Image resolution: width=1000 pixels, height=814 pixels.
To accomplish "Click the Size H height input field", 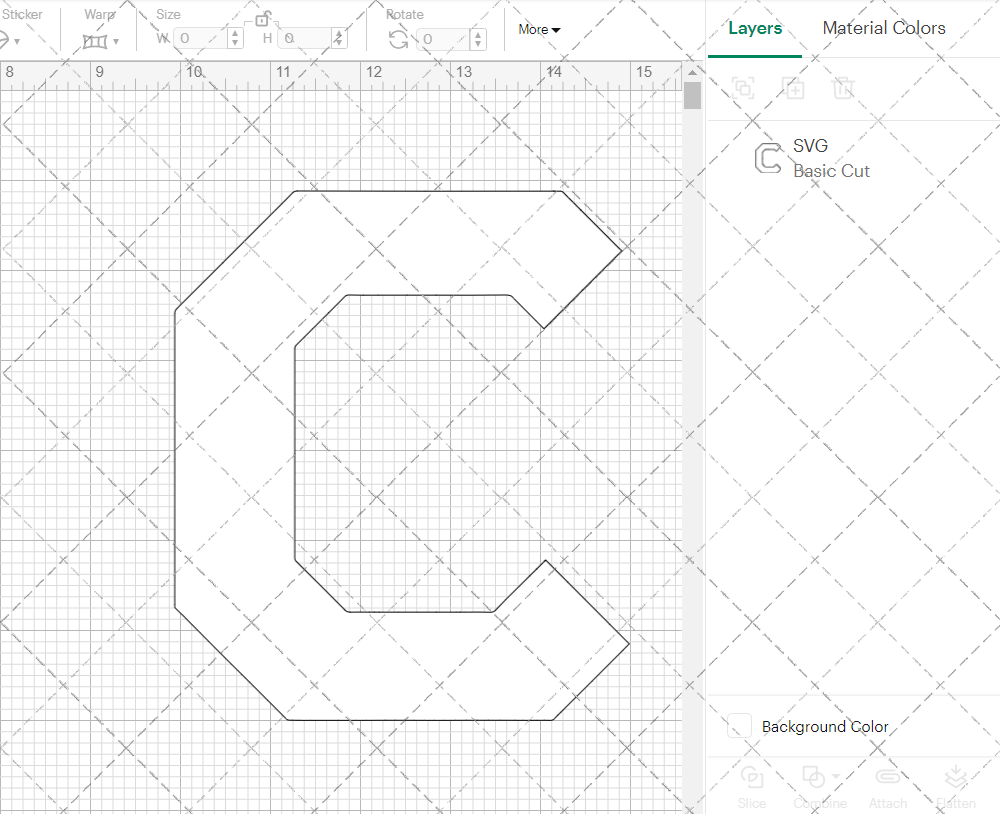I will 304,38.
